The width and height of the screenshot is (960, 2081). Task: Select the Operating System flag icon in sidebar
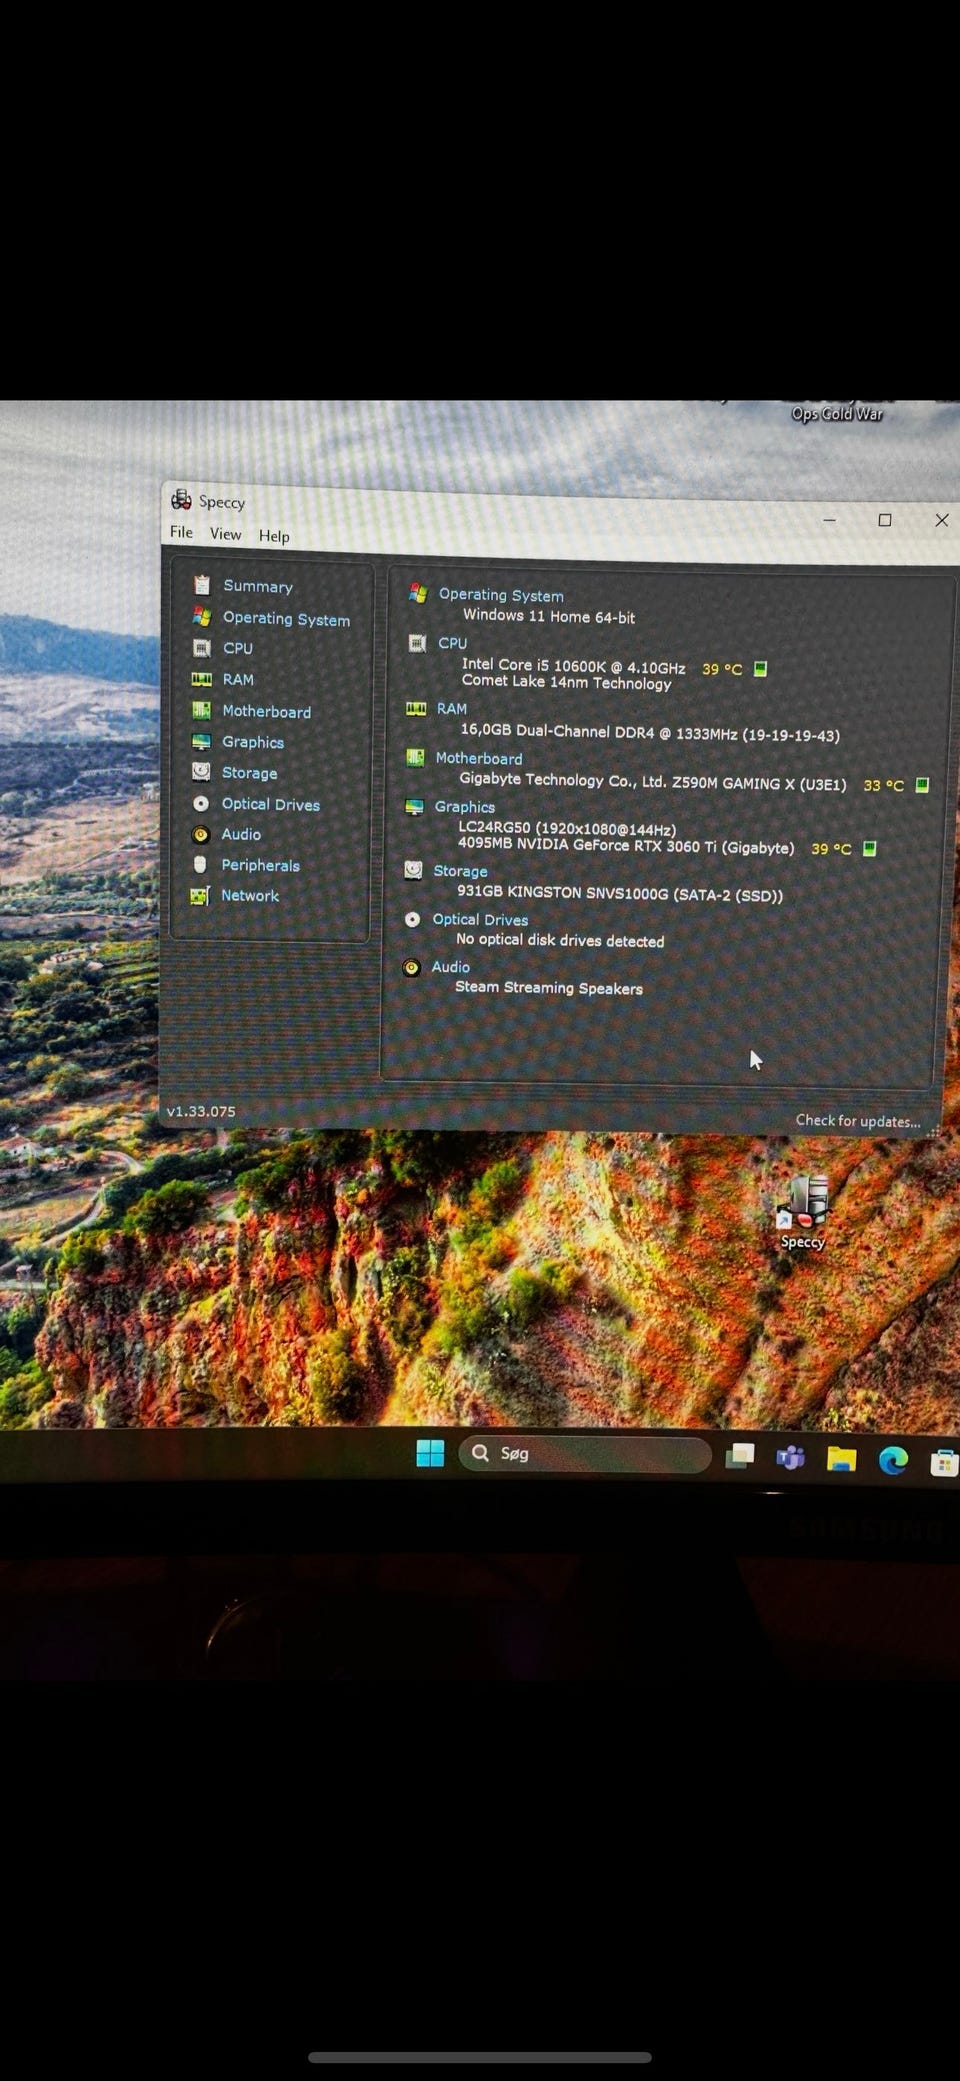coord(202,617)
